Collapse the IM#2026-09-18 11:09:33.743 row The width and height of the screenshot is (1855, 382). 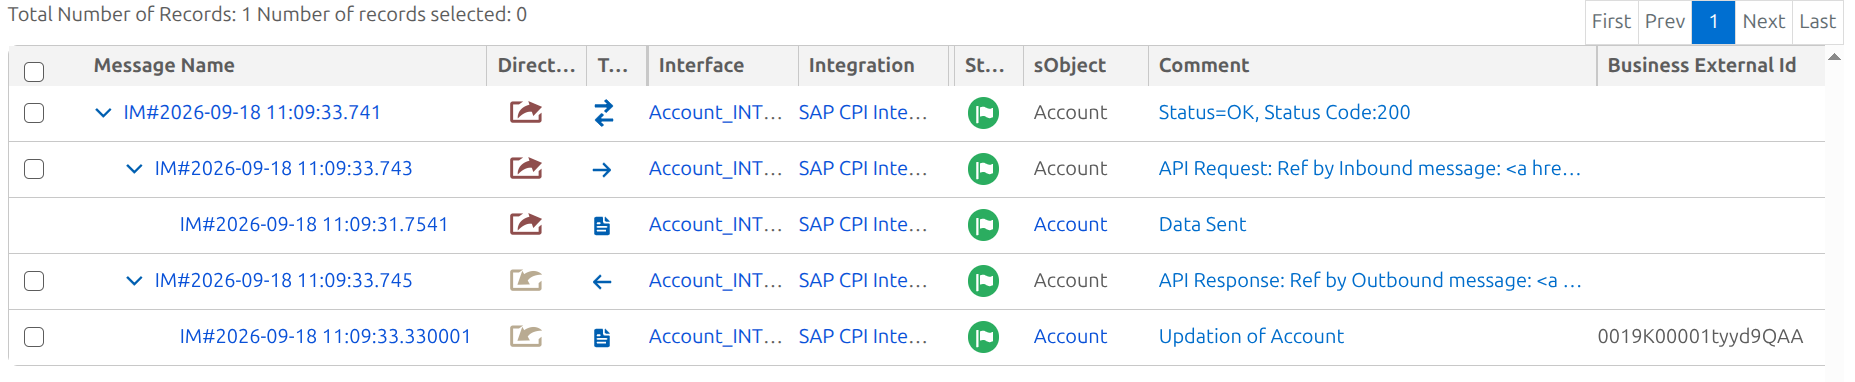134,169
